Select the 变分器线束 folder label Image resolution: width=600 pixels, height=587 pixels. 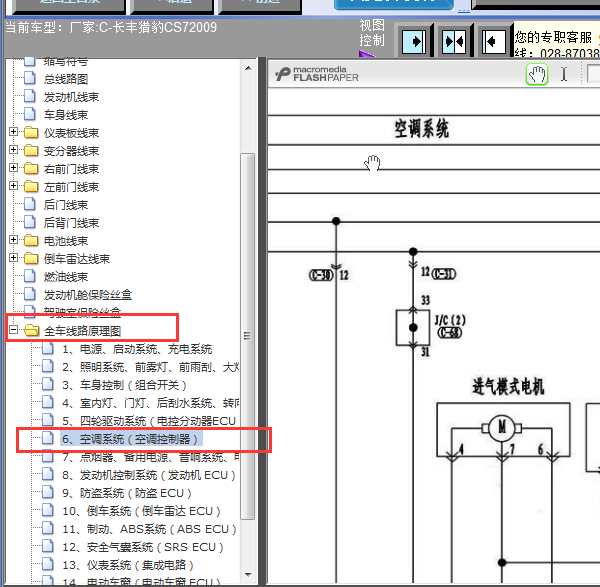[71, 151]
